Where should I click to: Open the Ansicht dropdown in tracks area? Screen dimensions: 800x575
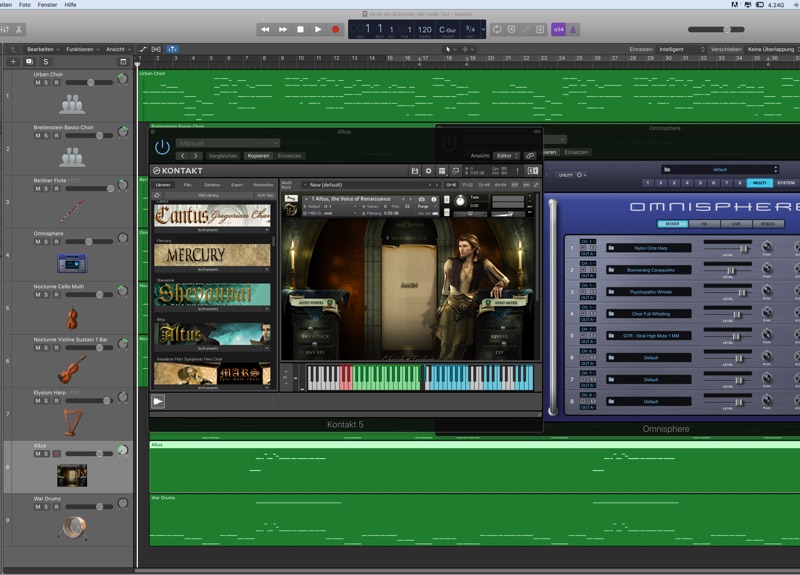(x=118, y=49)
